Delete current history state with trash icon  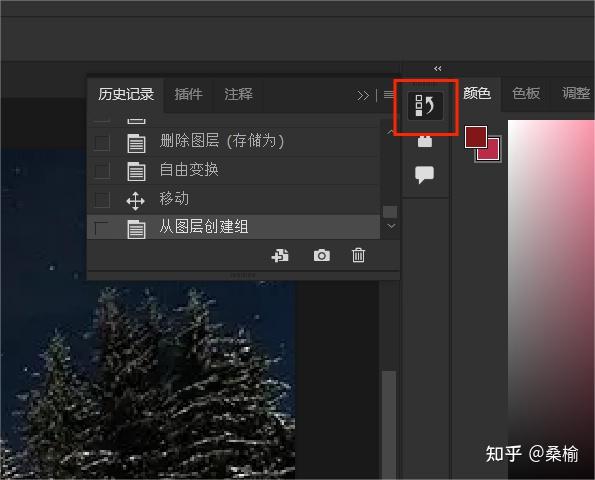click(x=358, y=255)
